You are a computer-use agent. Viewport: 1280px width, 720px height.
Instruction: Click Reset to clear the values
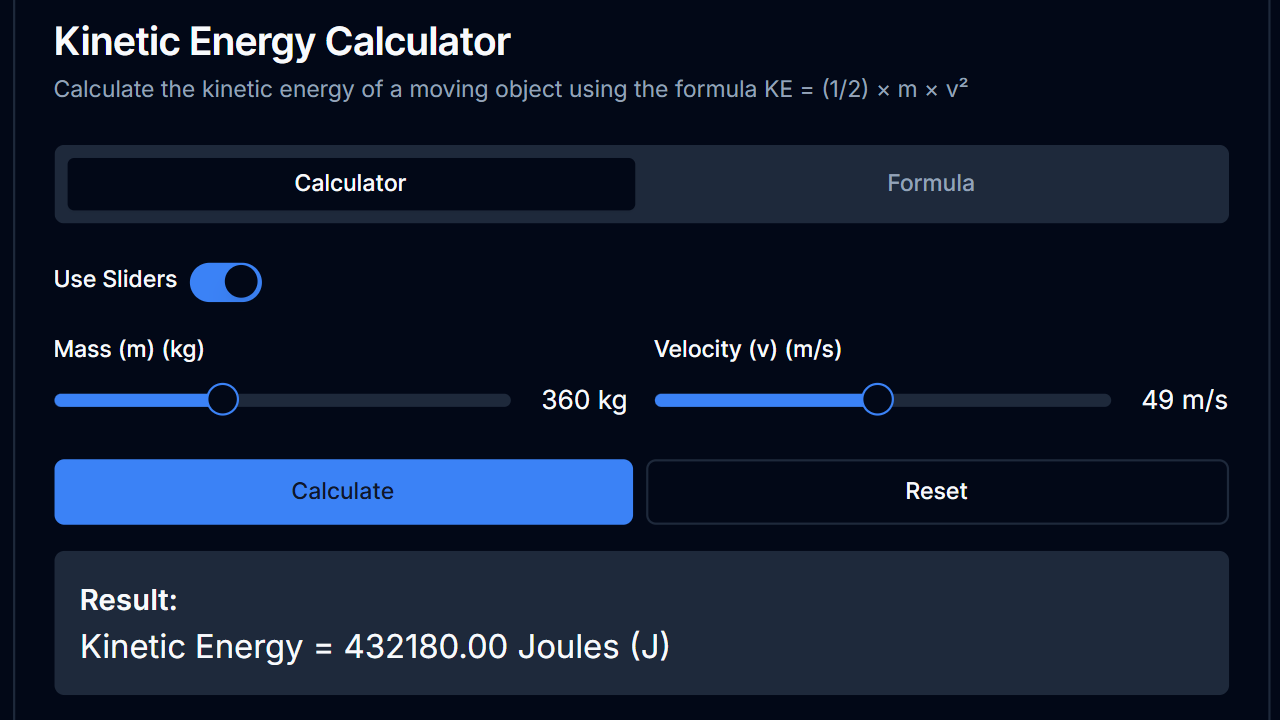click(936, 491)
